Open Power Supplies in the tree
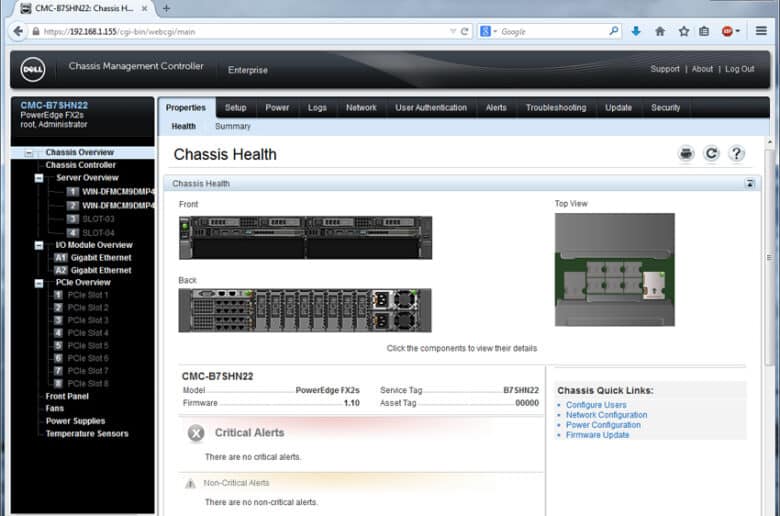Image resolution: width=780 pixels, height=516 pixels. pyautogui.click(x=75, y=421)
